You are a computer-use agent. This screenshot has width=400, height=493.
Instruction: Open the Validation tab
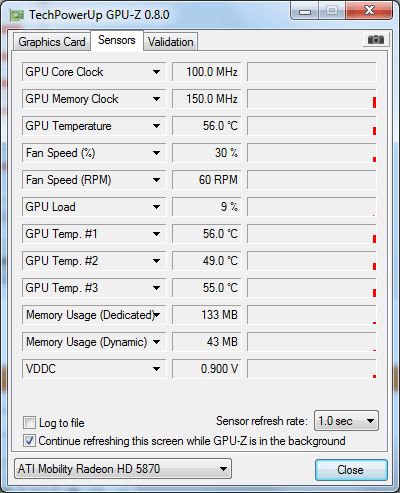(x=171, y=42)
